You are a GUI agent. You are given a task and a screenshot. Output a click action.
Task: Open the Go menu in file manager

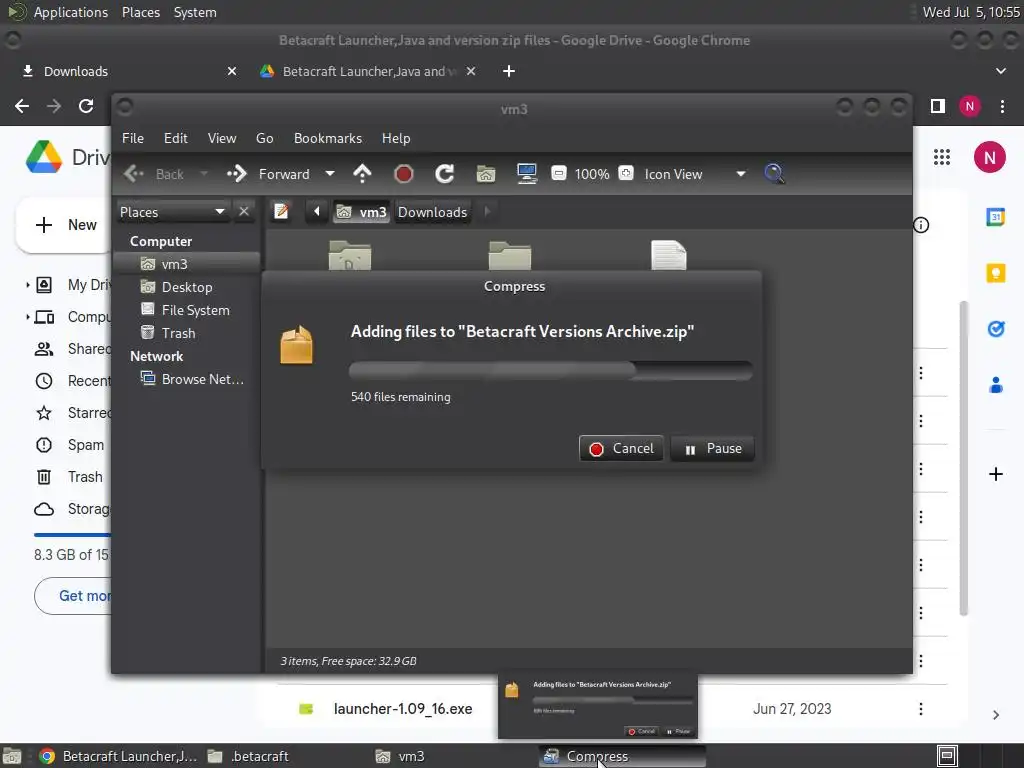264,138
